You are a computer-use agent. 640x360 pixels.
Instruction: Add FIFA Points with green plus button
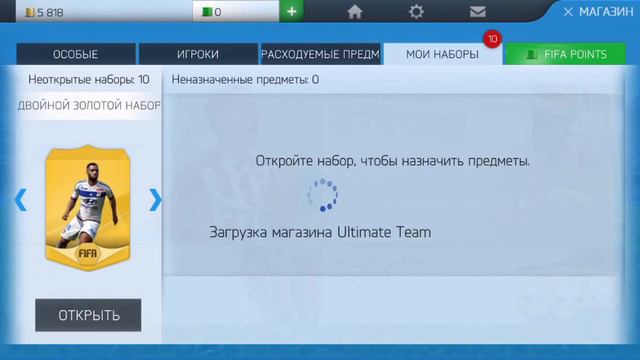click(x=291, y=11)
